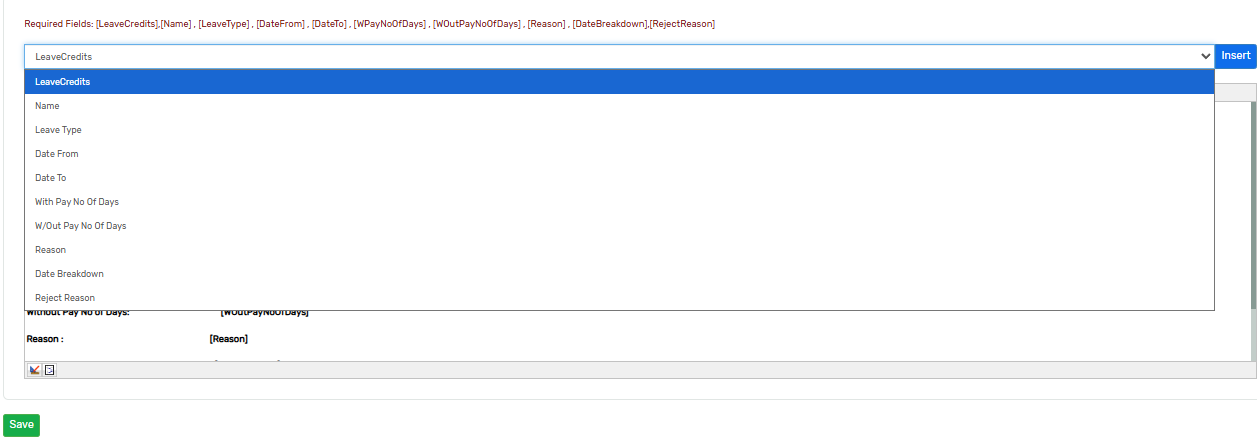Select the Reject Reason option

point(619,298)
